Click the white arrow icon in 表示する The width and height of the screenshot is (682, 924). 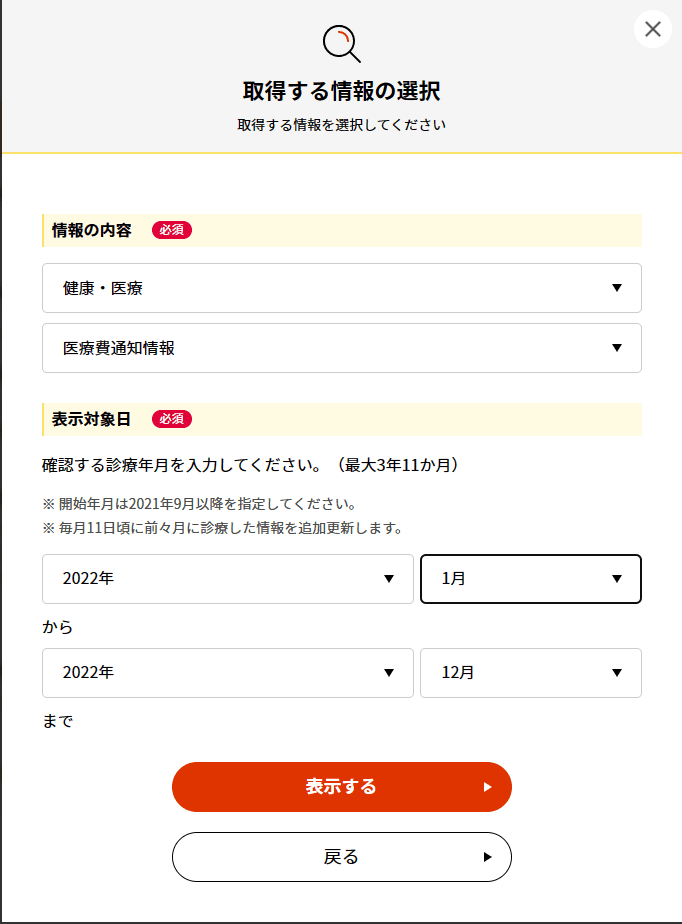pyautogui.click(x=487, y=787)
